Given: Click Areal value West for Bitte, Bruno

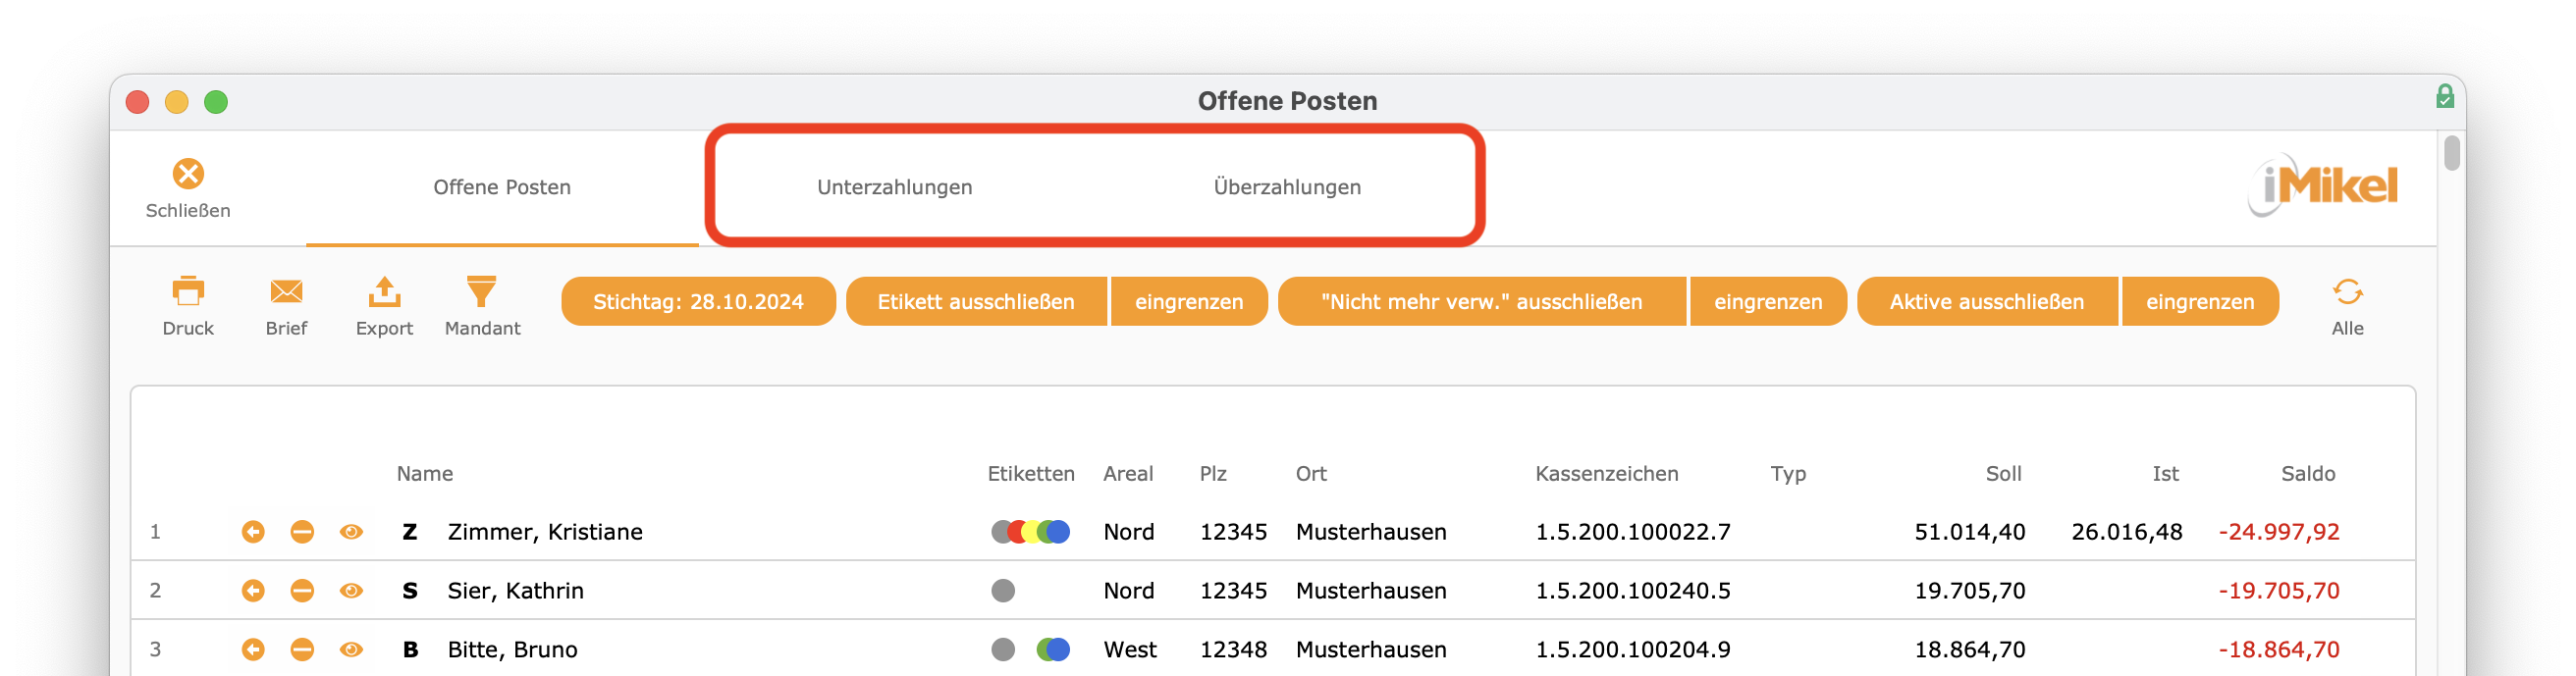Looking at the screenshot, I should [1130, 650].
